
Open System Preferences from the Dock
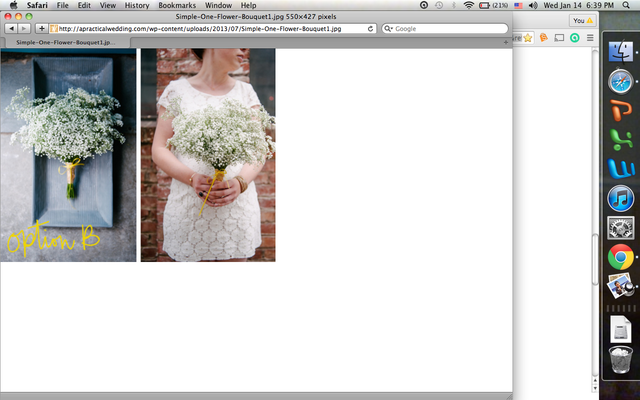coord(621,228)
